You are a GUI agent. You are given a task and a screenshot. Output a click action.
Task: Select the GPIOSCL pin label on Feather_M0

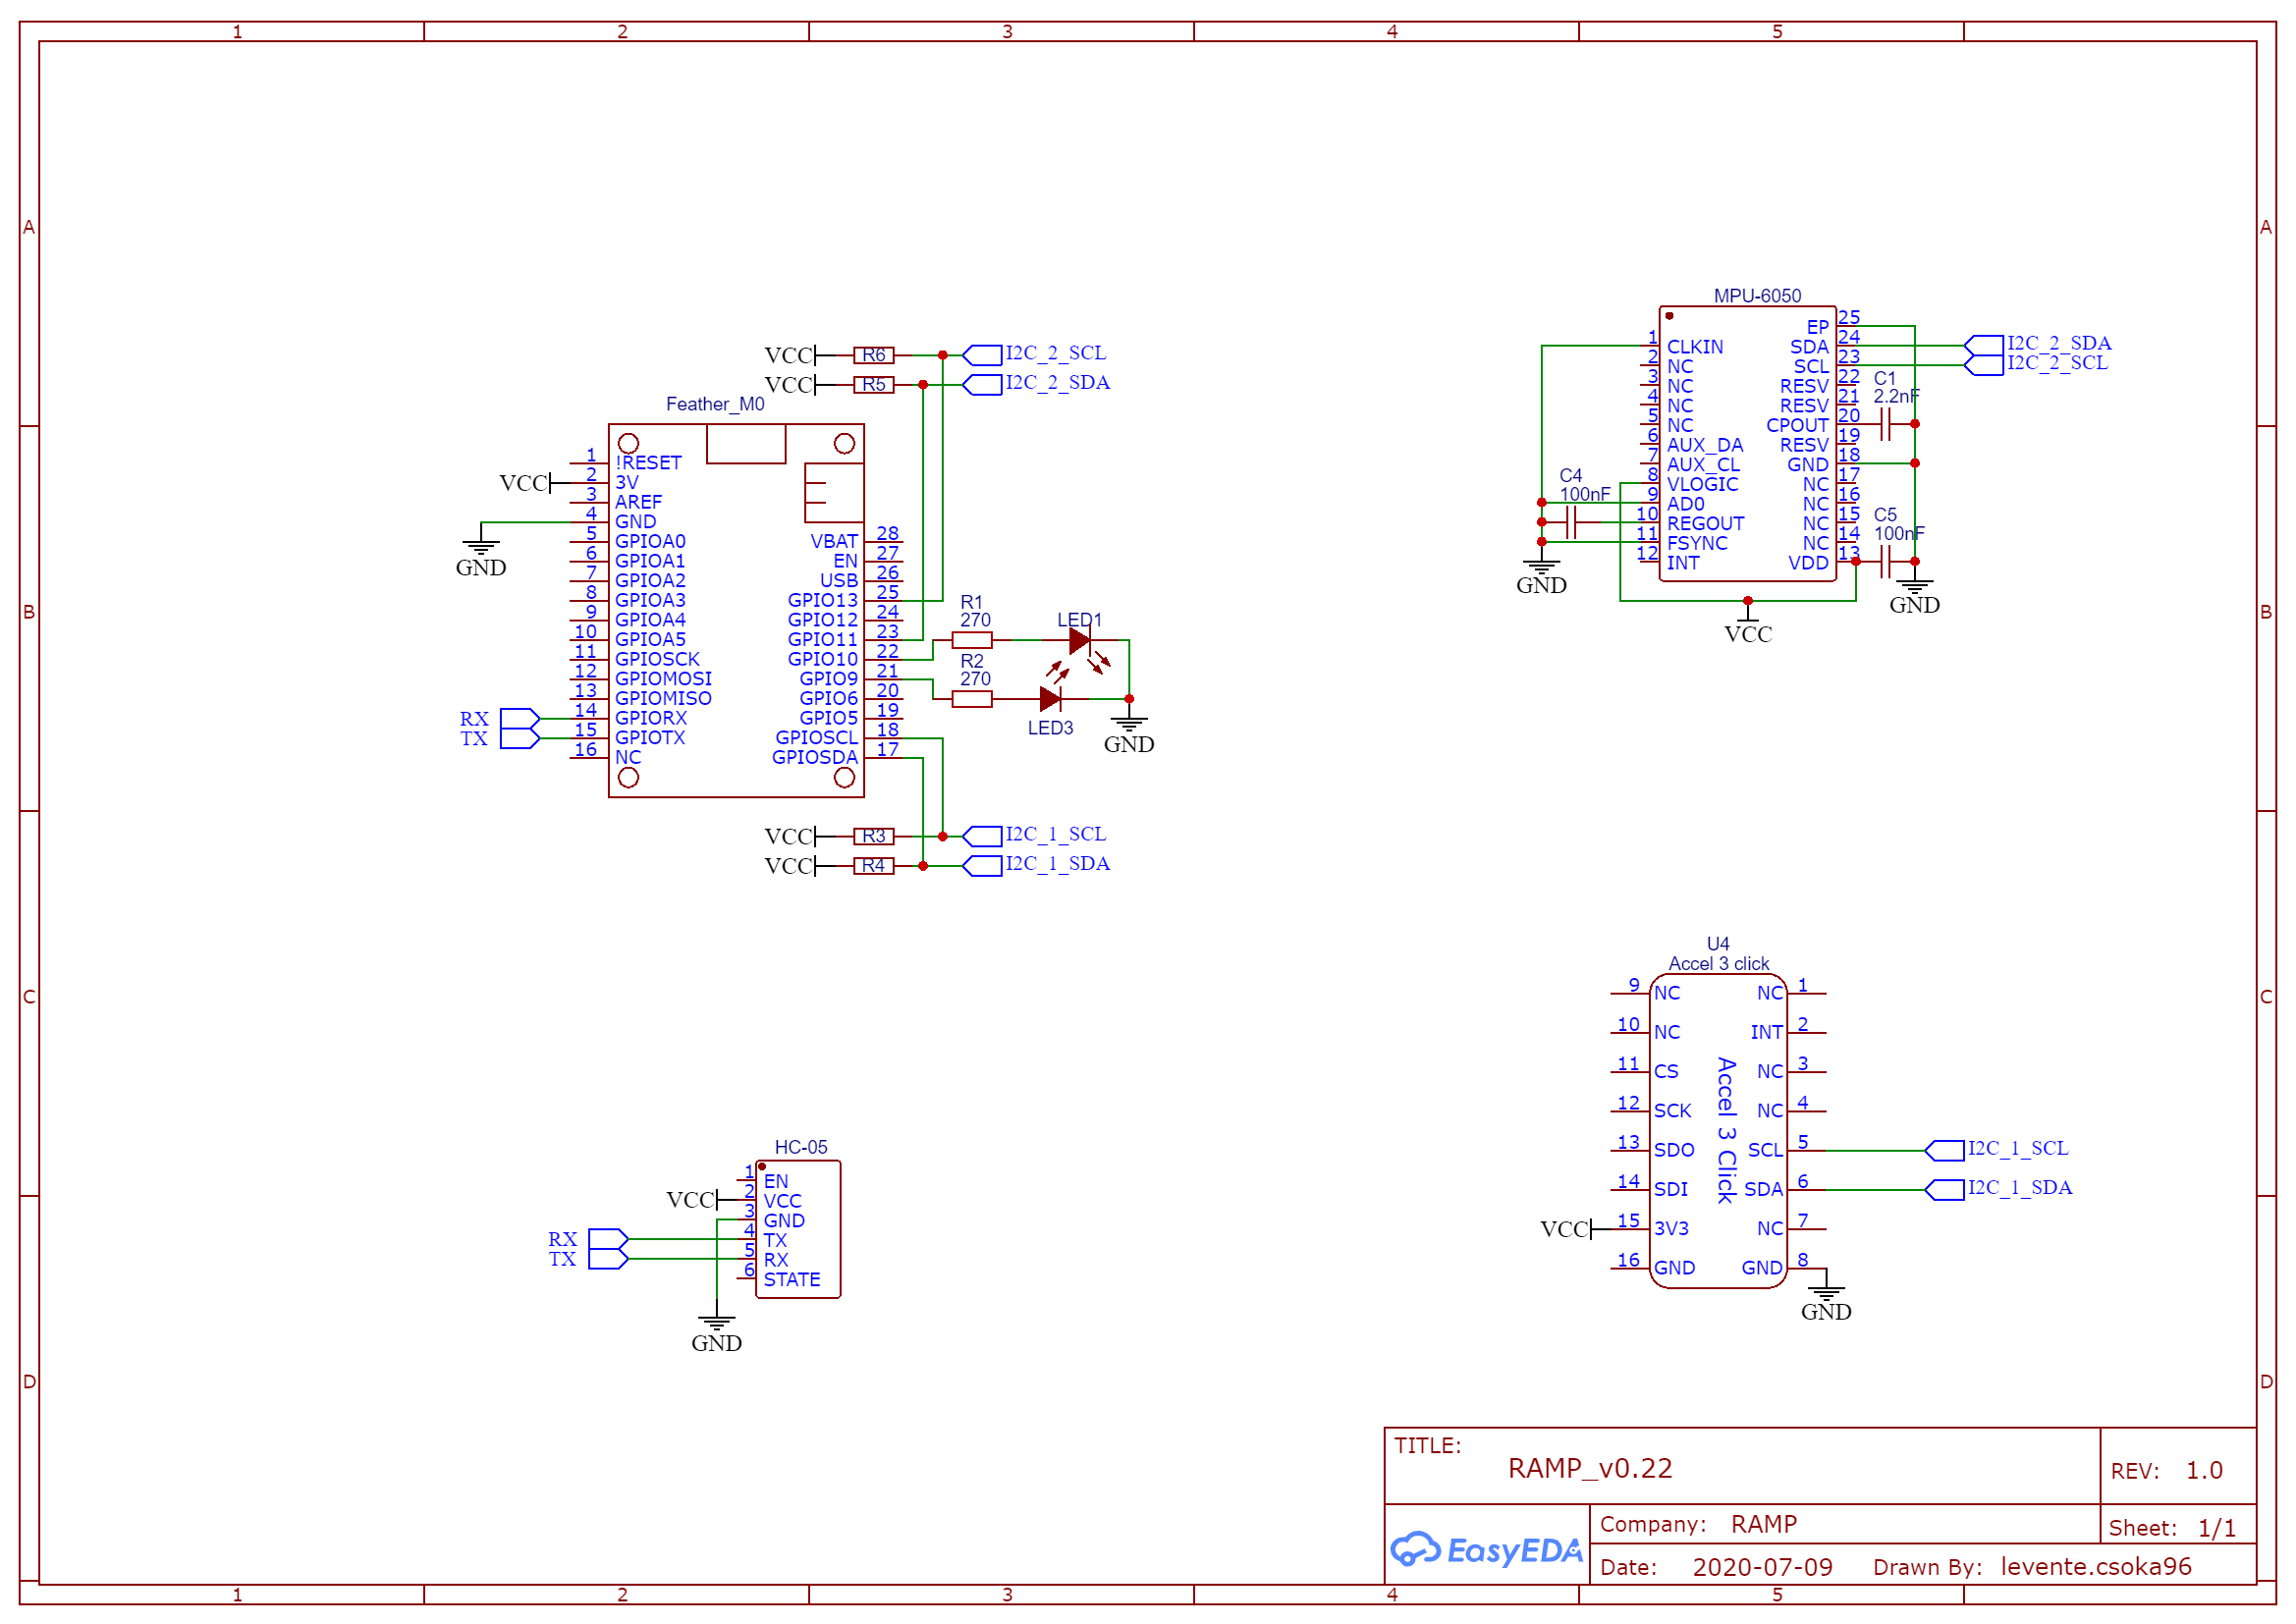click(x=816, y=738)
